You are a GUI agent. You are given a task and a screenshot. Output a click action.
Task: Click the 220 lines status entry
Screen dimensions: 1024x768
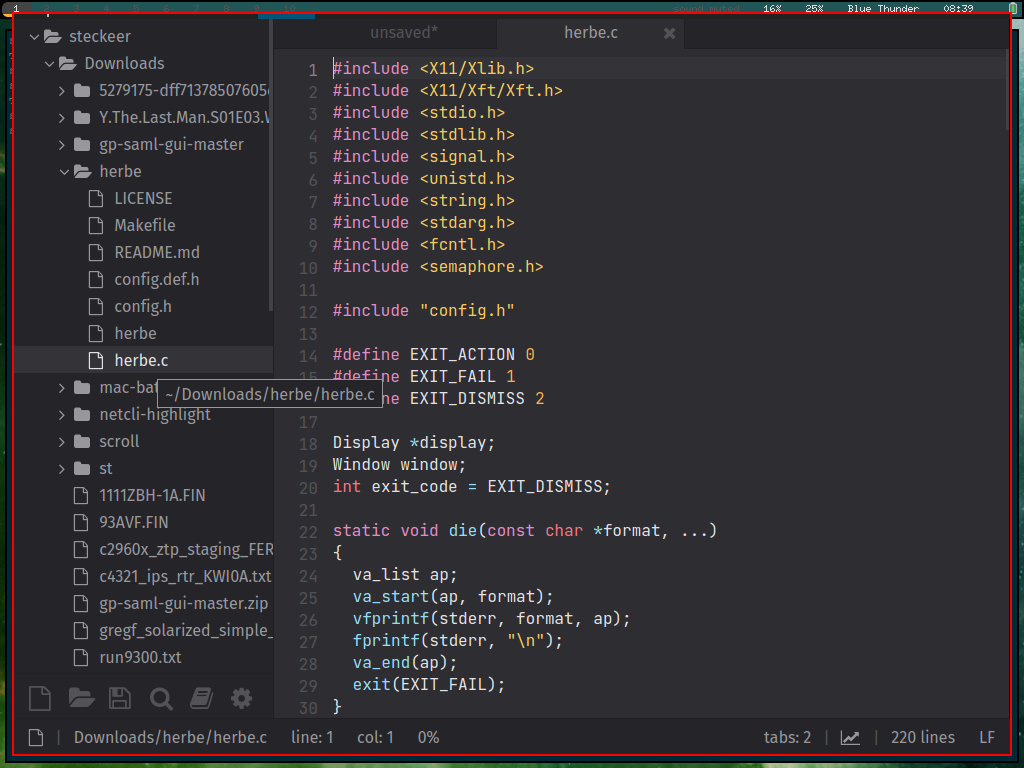coord(923,738)
